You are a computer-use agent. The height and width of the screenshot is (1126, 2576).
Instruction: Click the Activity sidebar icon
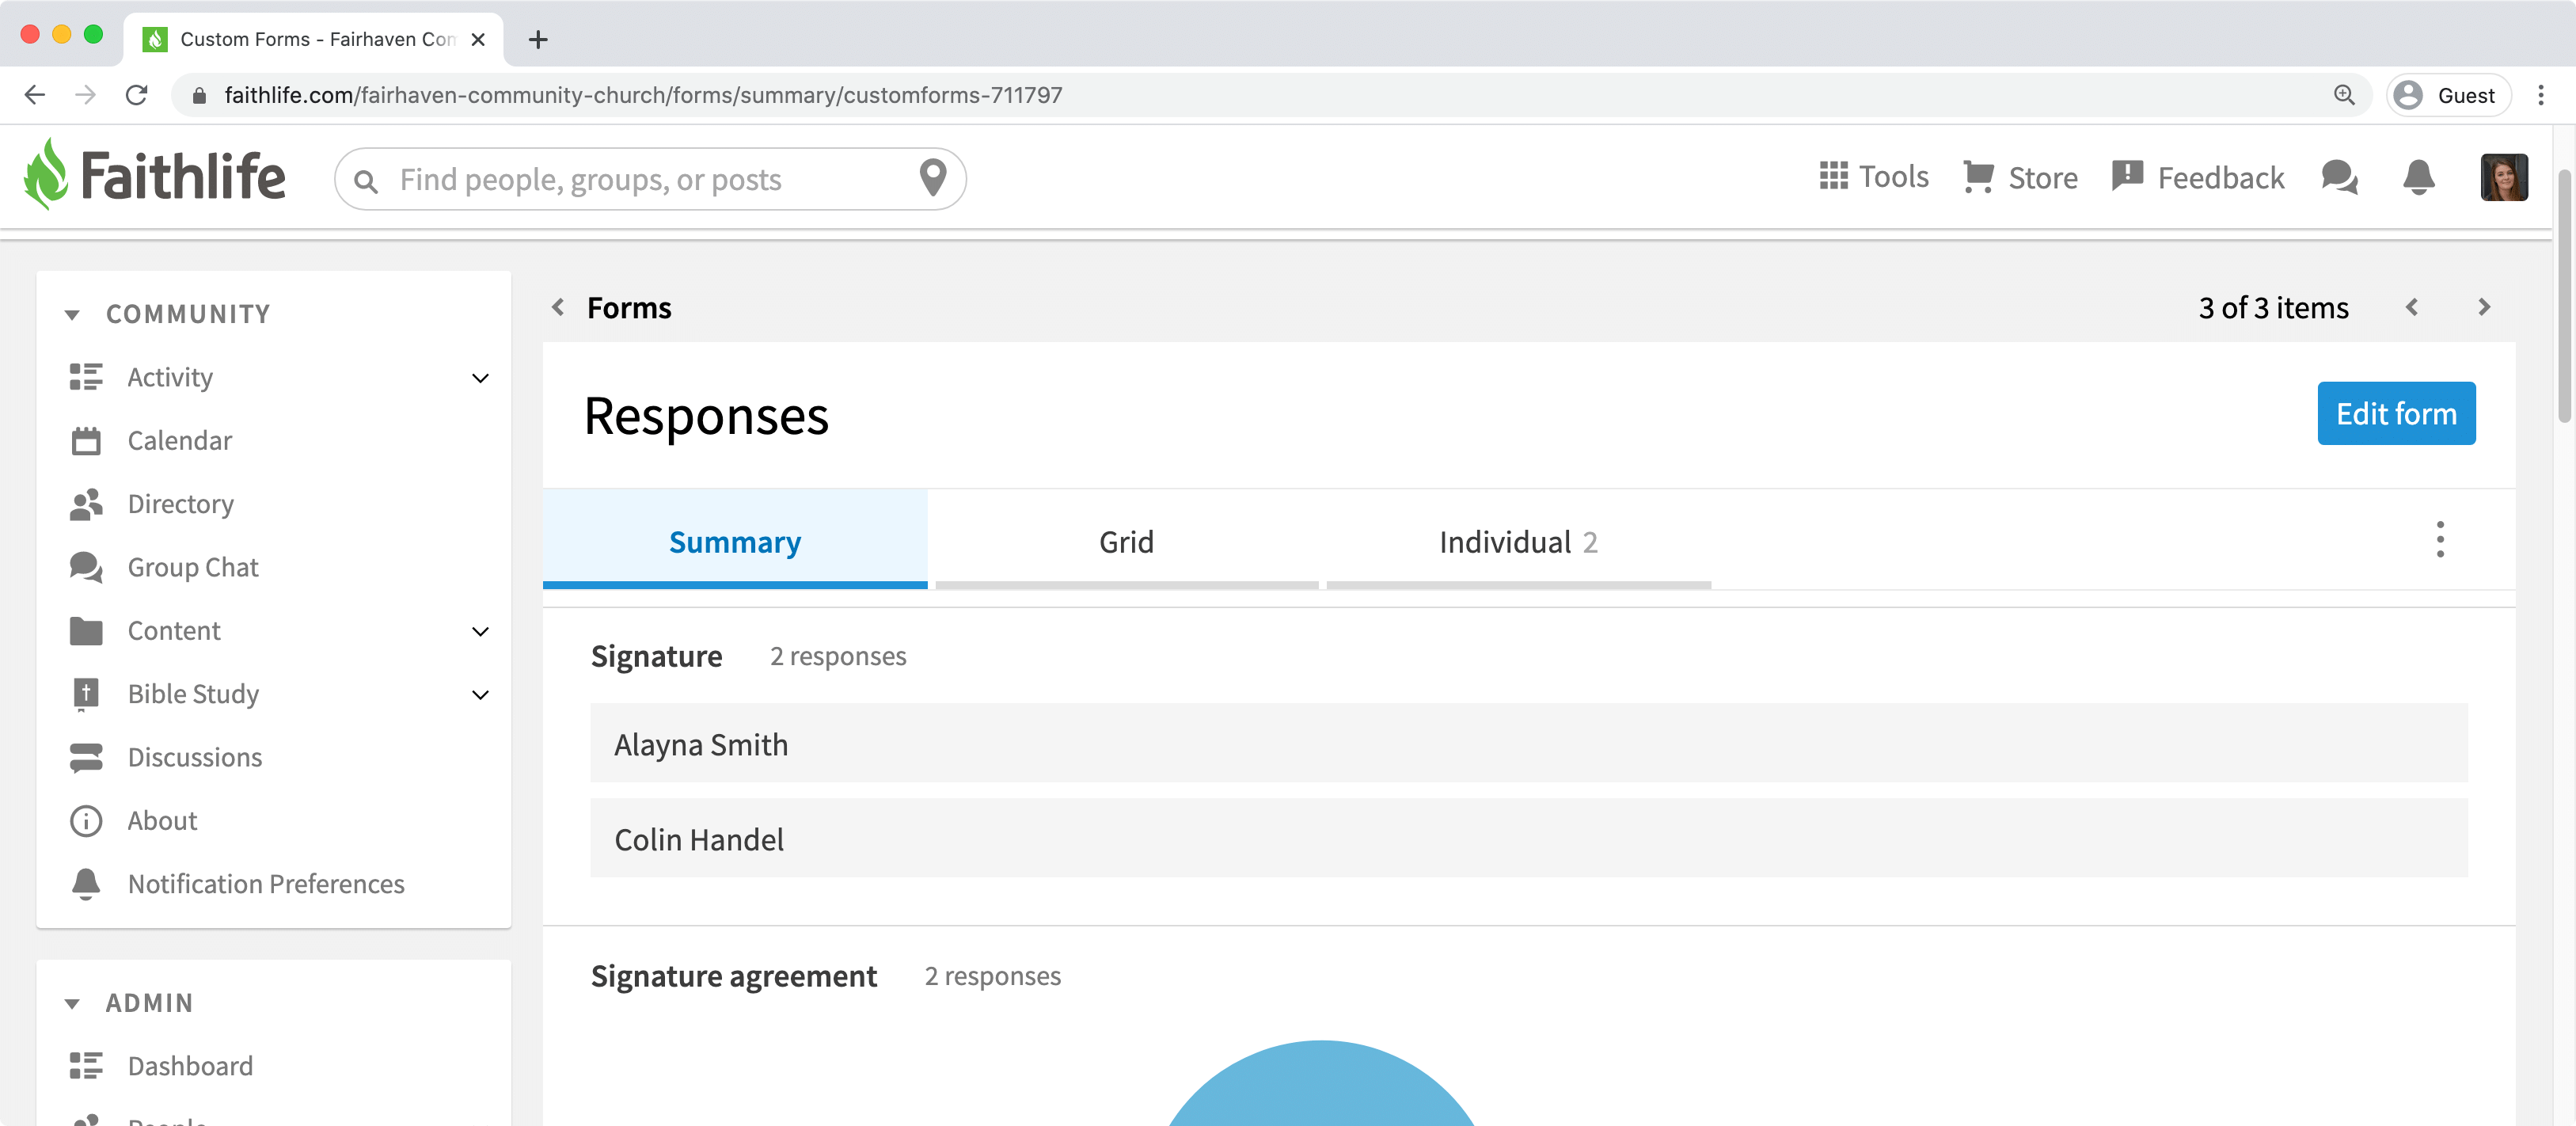point(86,377)
